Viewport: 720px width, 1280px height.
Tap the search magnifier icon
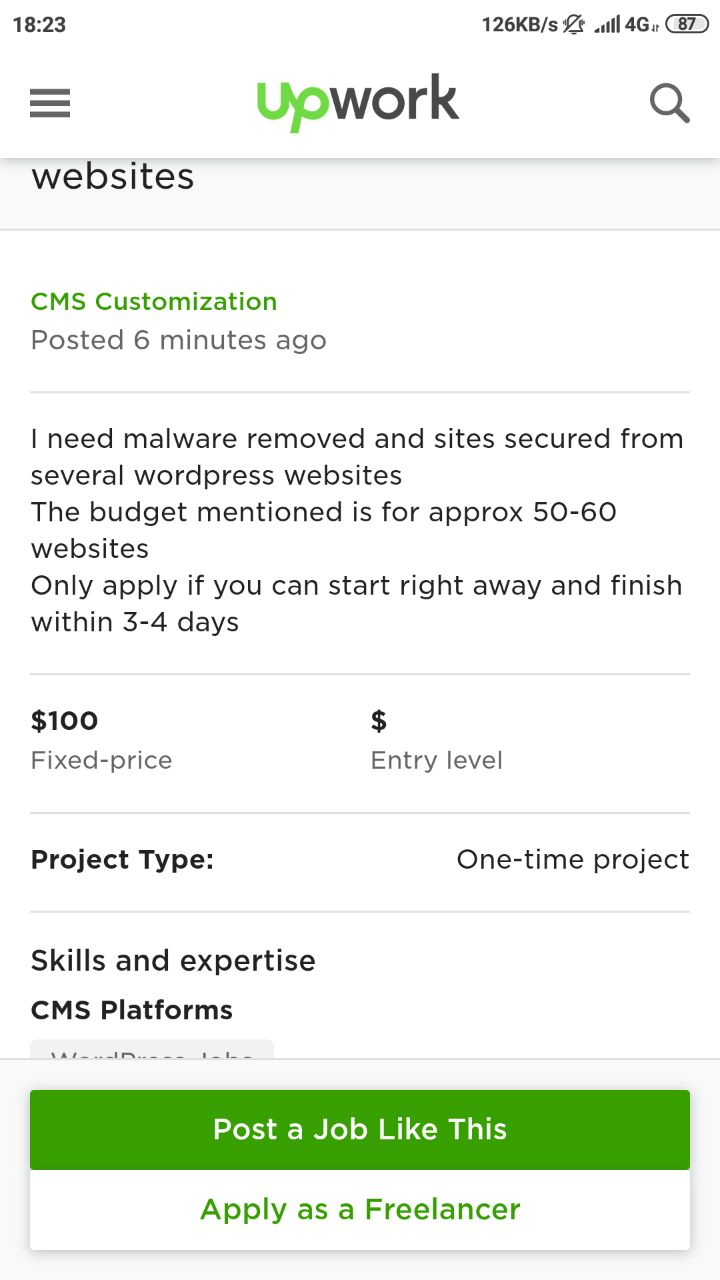[x=669, y=103]
